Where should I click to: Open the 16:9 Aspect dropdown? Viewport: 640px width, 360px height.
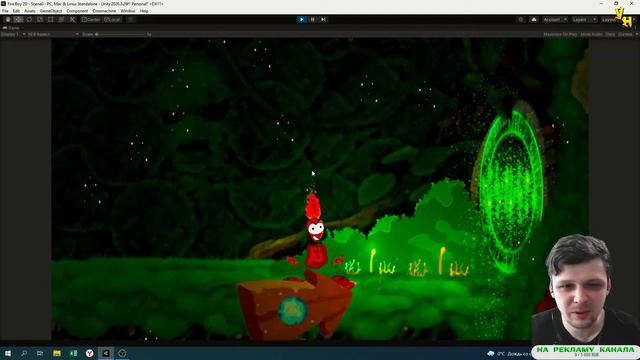click(53, 34)
